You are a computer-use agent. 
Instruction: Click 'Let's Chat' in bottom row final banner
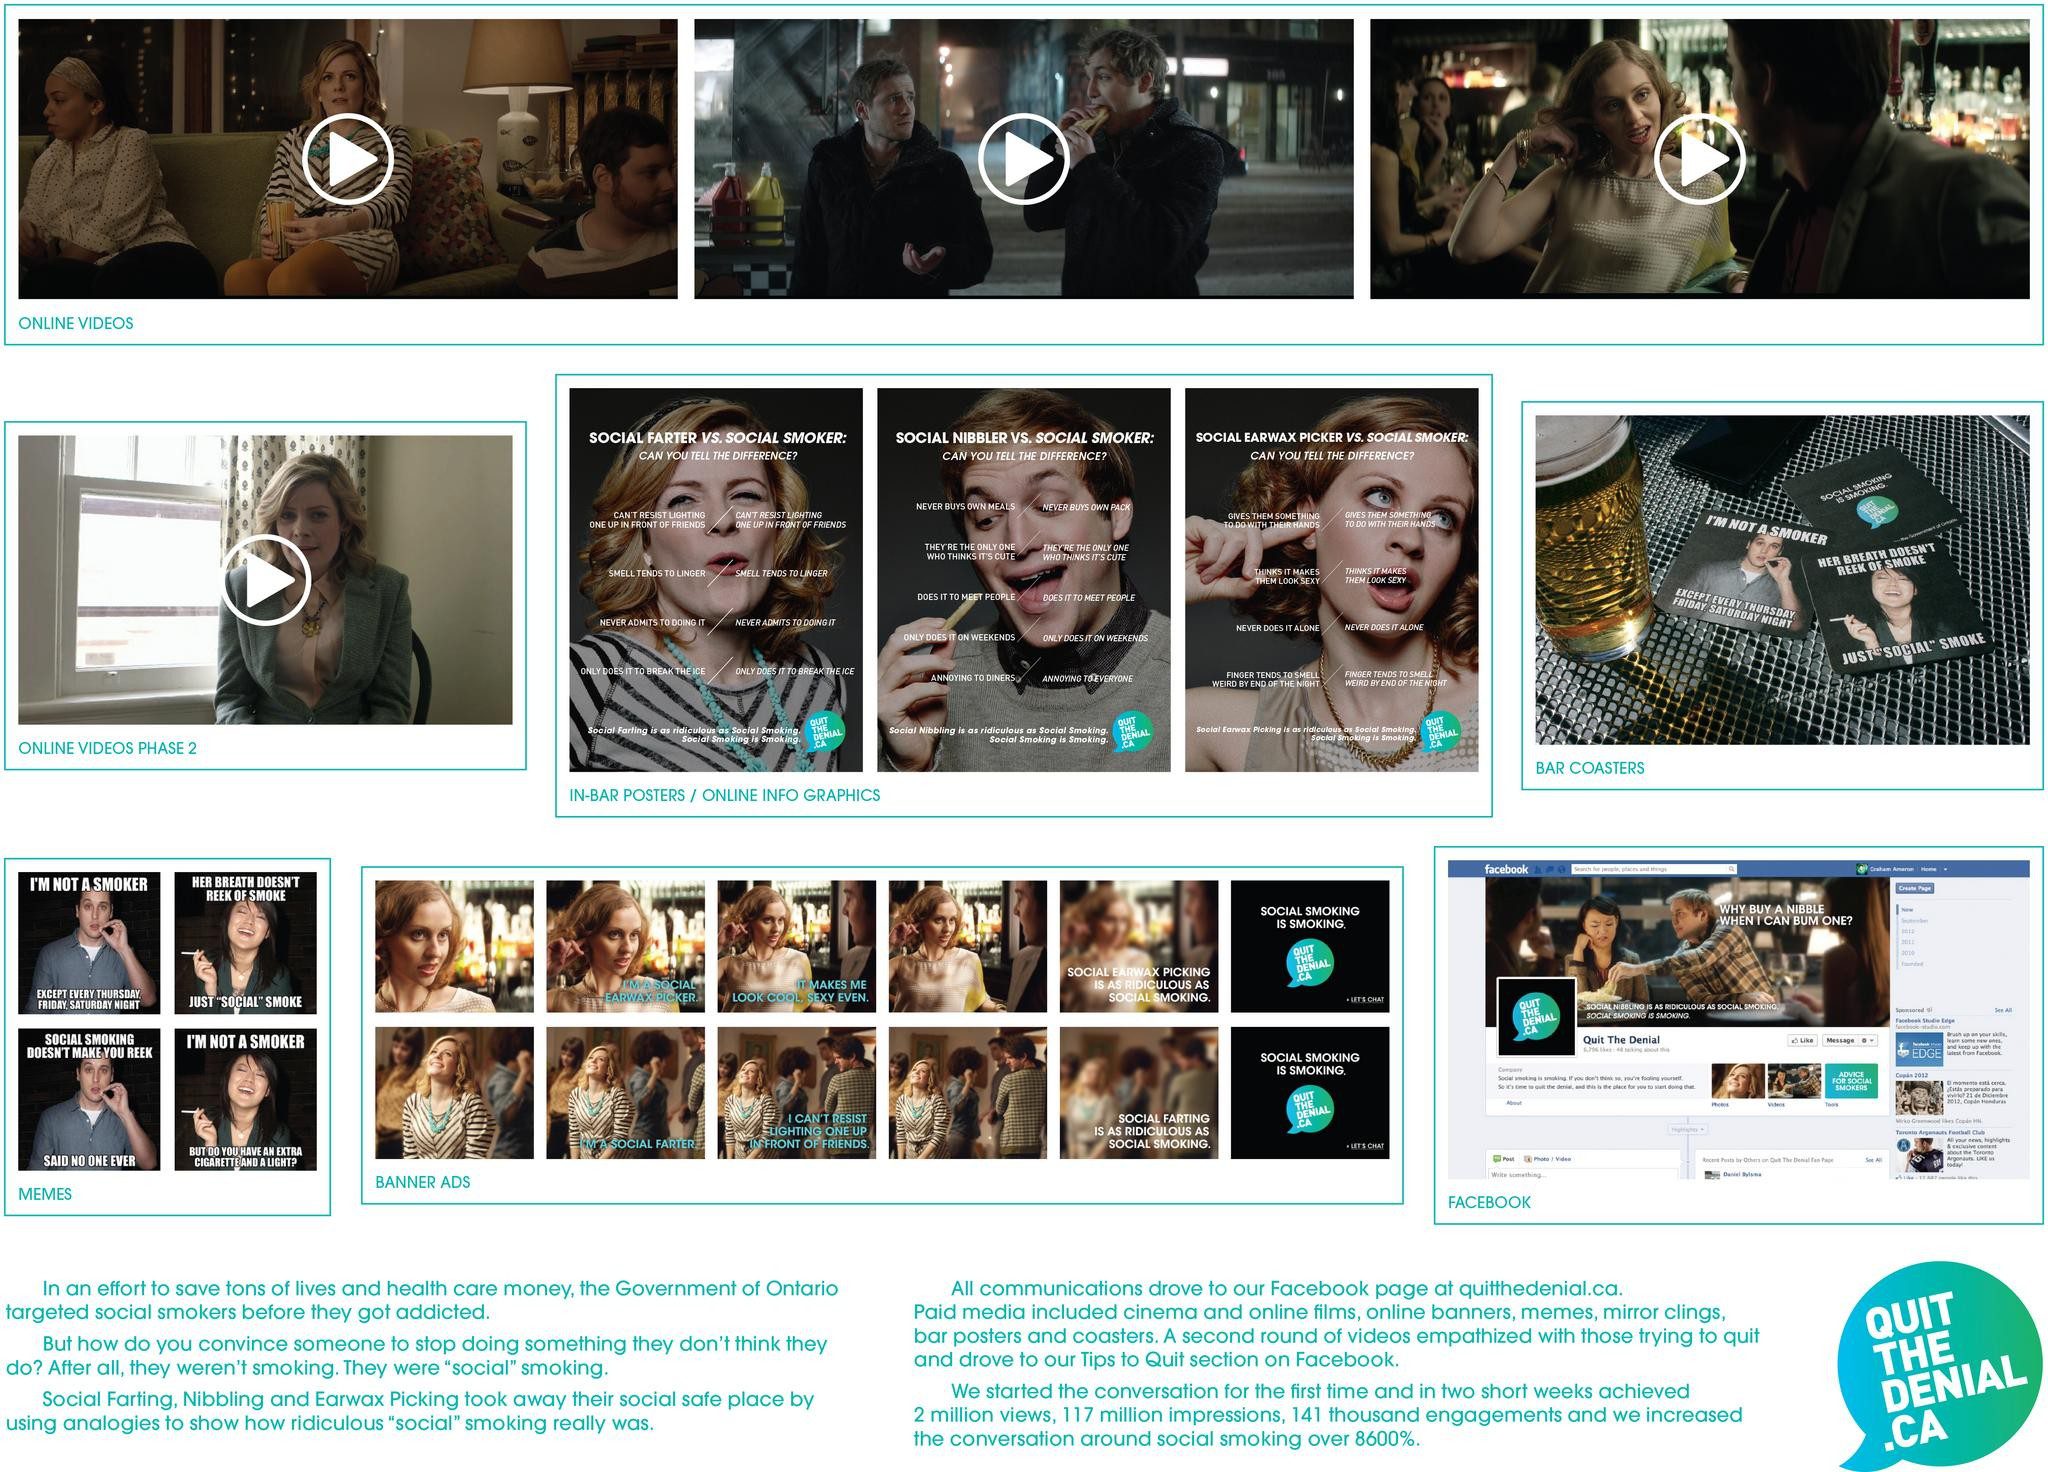tap(1366, 1146)
